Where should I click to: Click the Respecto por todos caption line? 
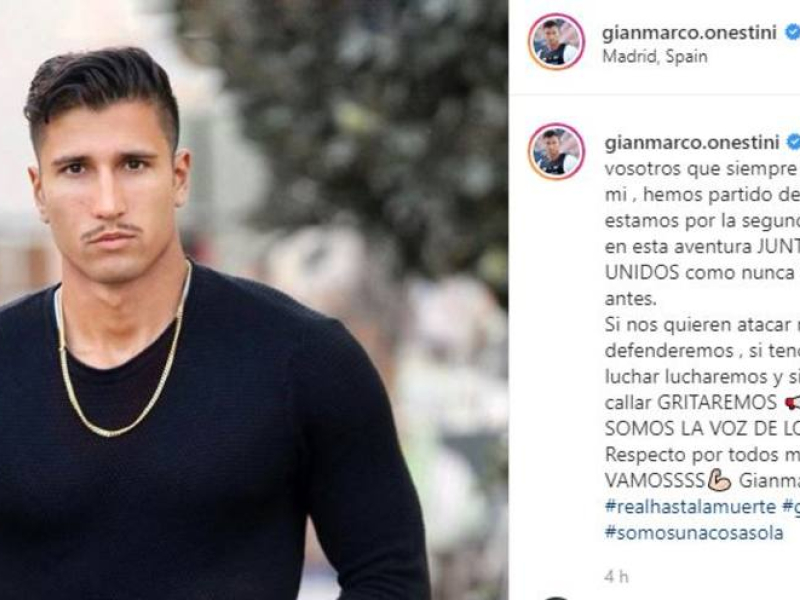tap(702, 455)
